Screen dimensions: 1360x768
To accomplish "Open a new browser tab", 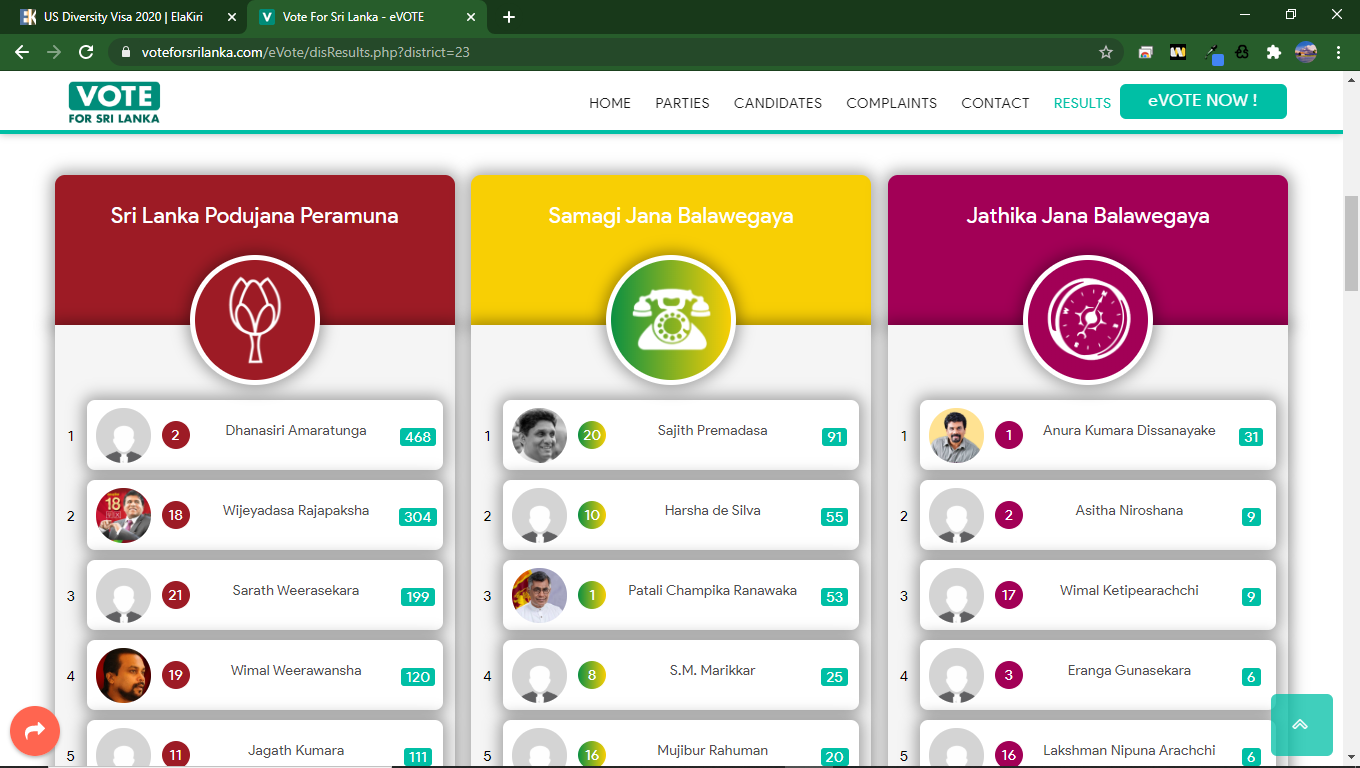I will (x=509, y=17).
